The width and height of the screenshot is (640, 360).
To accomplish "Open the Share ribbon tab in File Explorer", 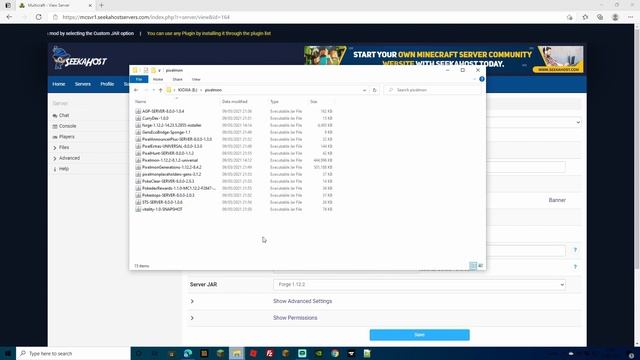I will tap(178, 79).
